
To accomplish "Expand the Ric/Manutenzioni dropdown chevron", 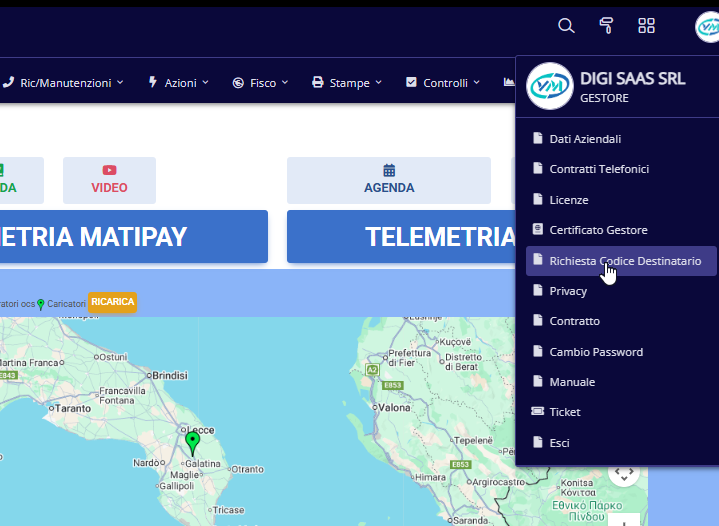I will click(120, 83).
